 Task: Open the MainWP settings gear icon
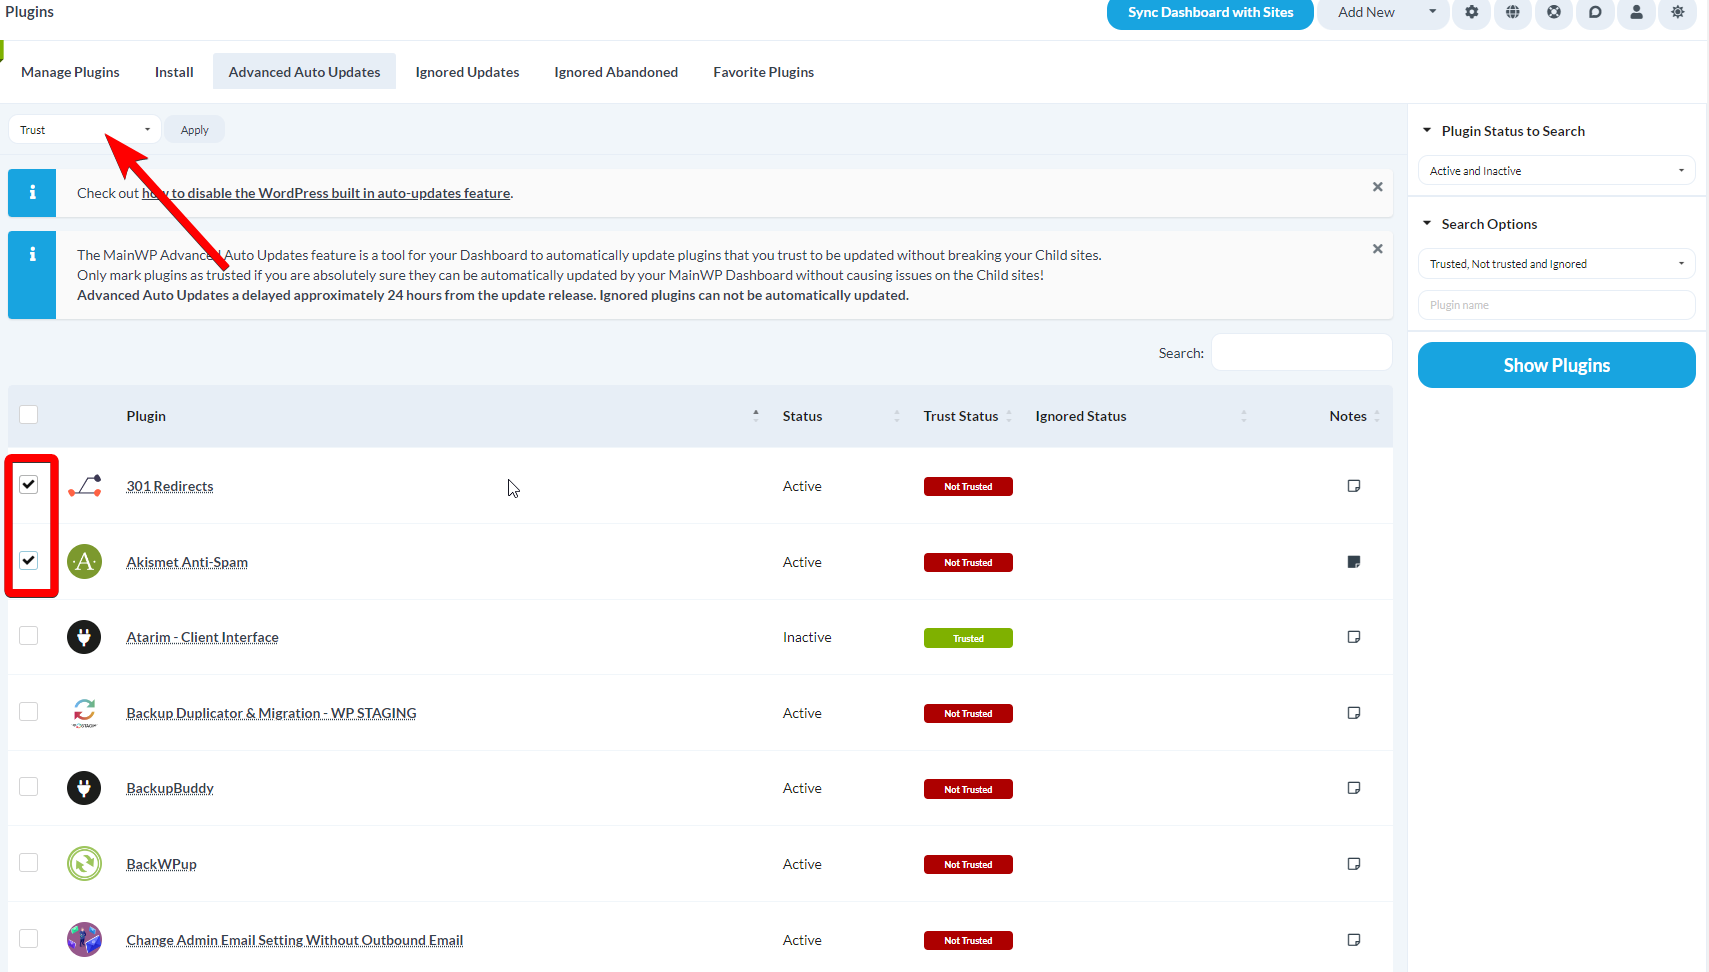(1471, 14)
